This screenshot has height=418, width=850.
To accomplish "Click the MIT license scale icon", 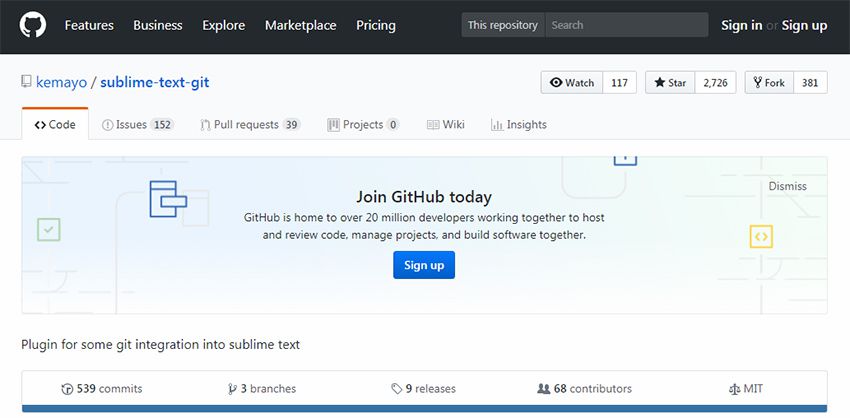I will 735,389.
